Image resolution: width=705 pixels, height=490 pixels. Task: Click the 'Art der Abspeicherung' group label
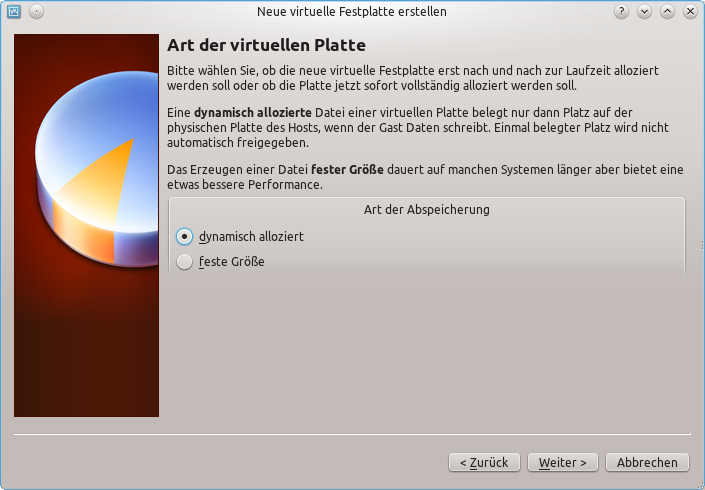[426, 210]
